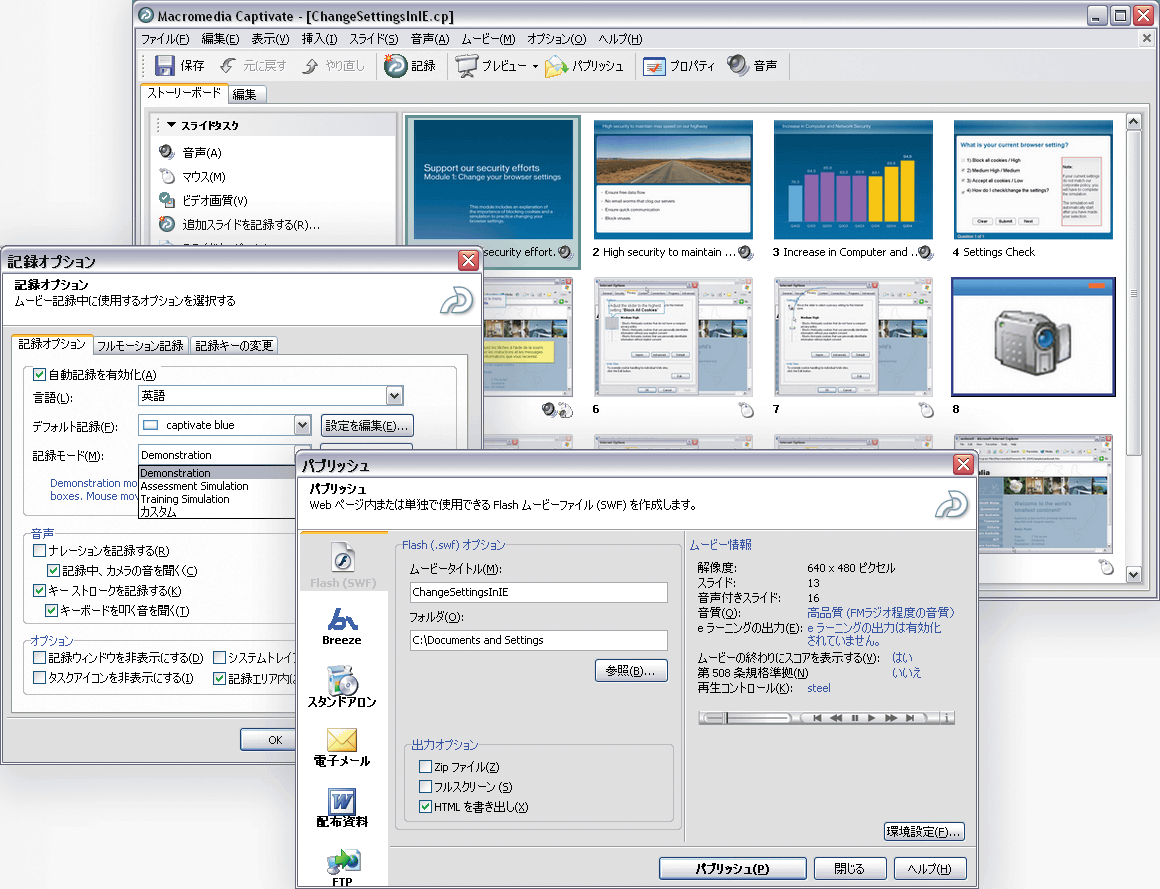Viewport: 1160px width, 889px height.
Task: Click the play button in playback control preview
Action: coord(871,718)
